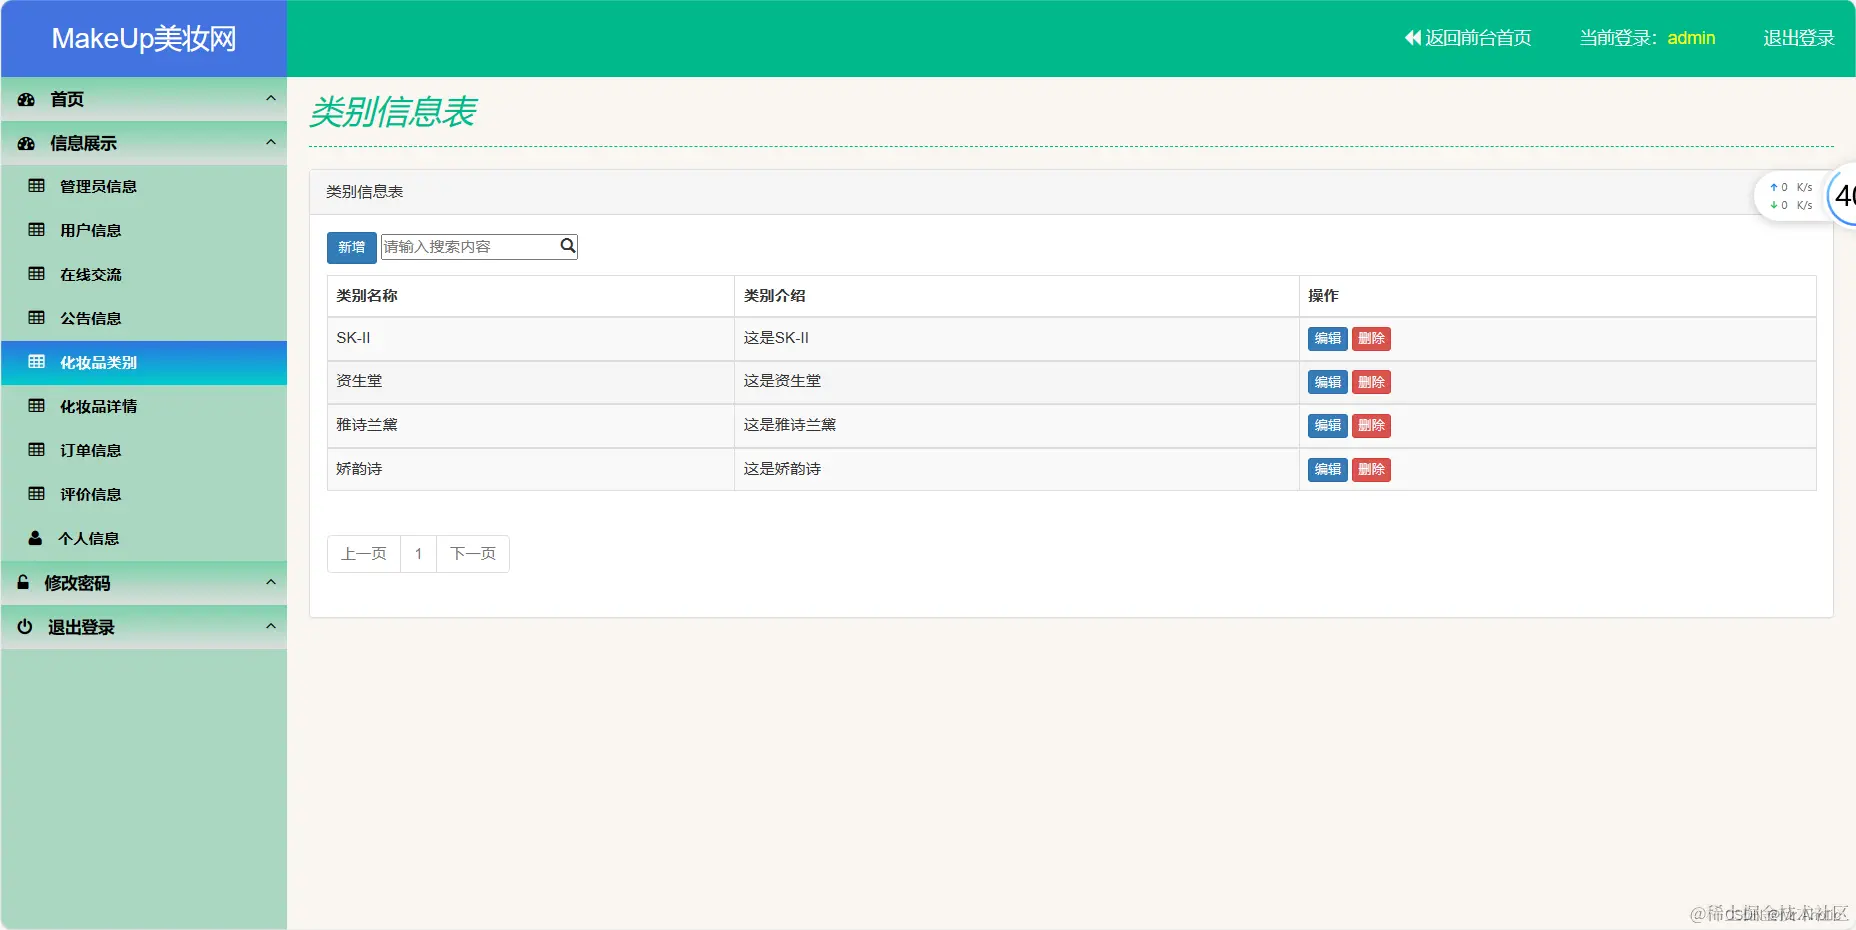
Task: Open 管理员信息 in the sidebar
Action: (144, 186)
